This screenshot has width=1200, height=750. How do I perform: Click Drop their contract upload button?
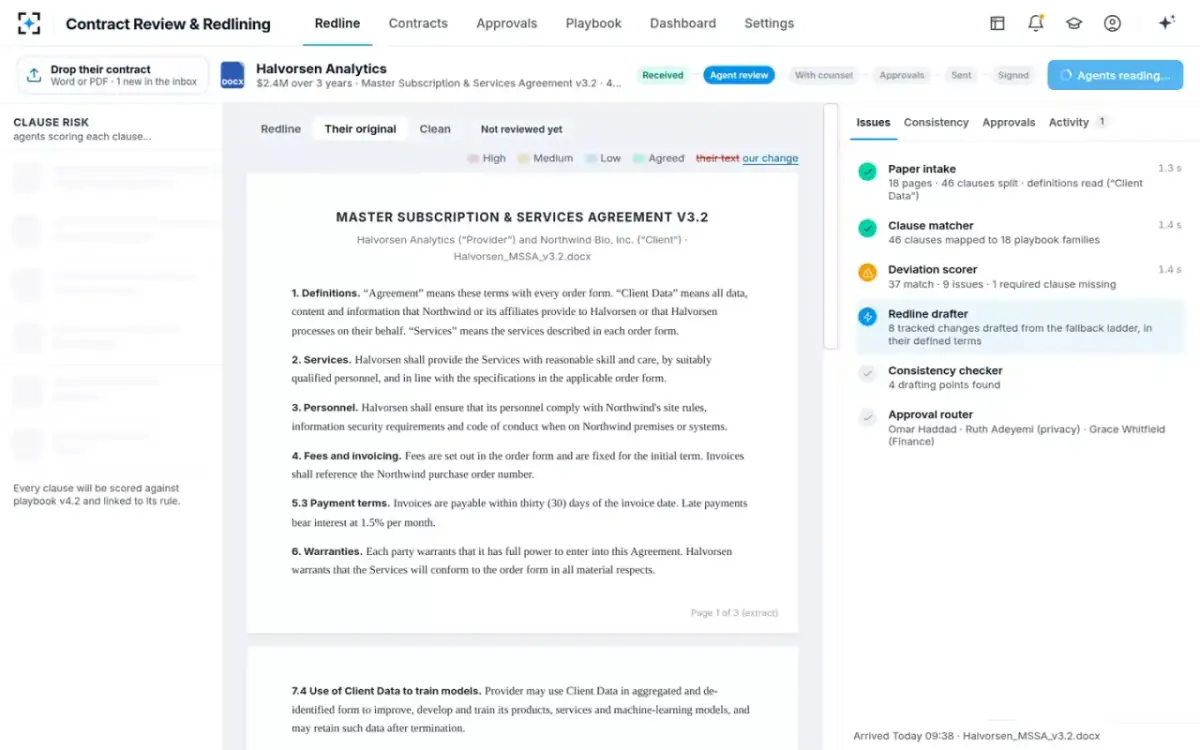tap(113, 75)
